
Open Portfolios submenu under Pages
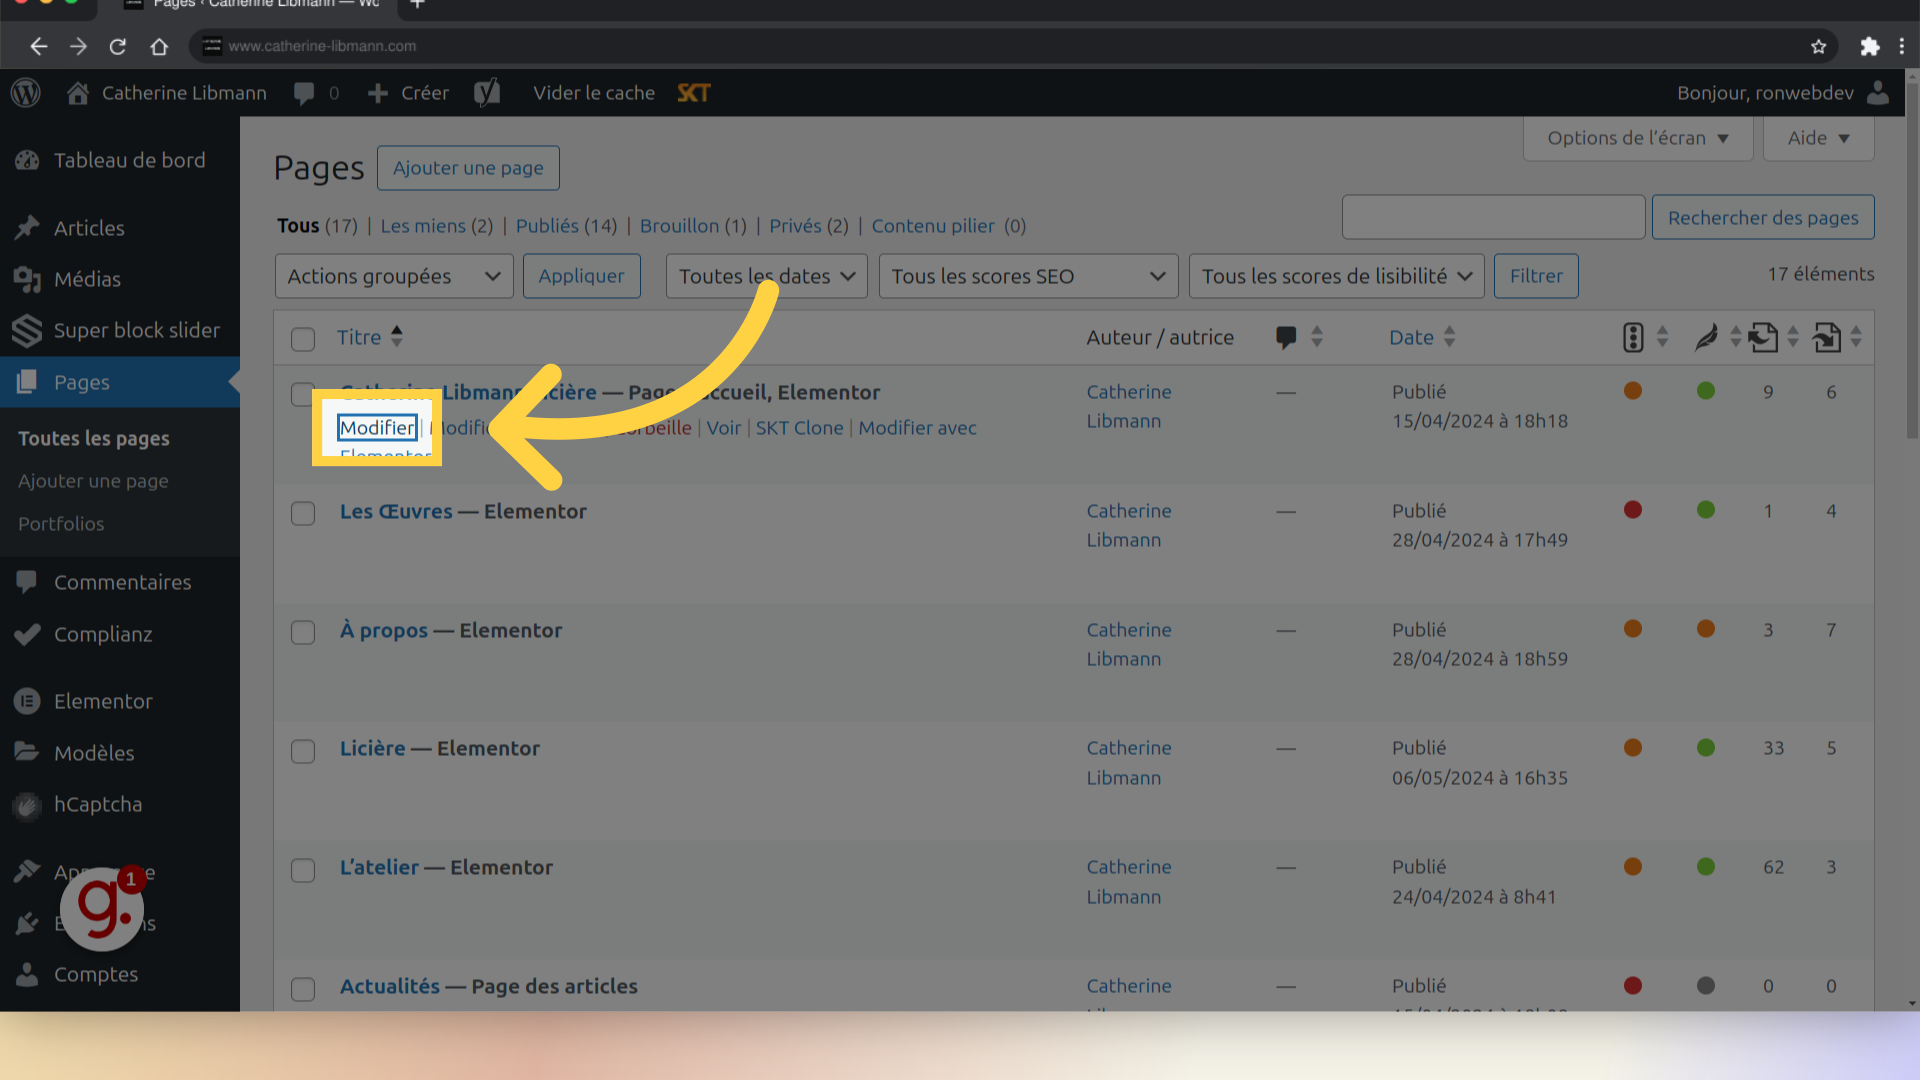61,524
